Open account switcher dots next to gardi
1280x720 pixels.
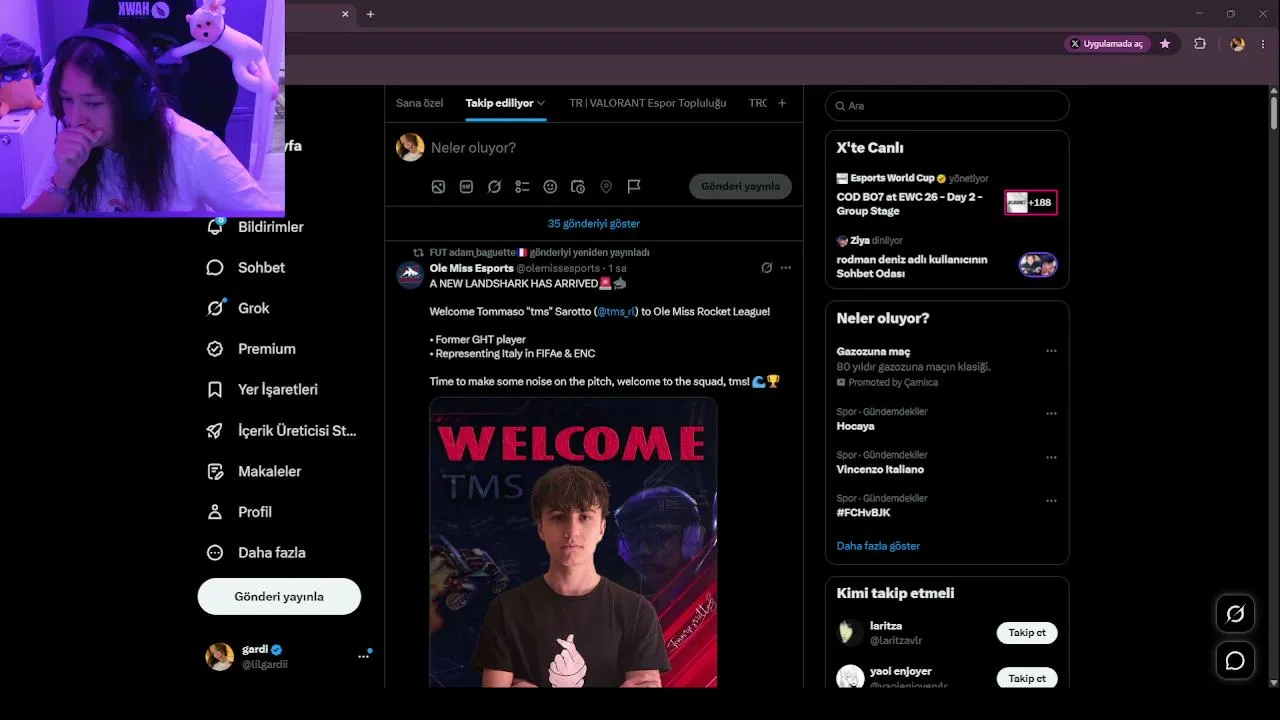click(363, 656)
